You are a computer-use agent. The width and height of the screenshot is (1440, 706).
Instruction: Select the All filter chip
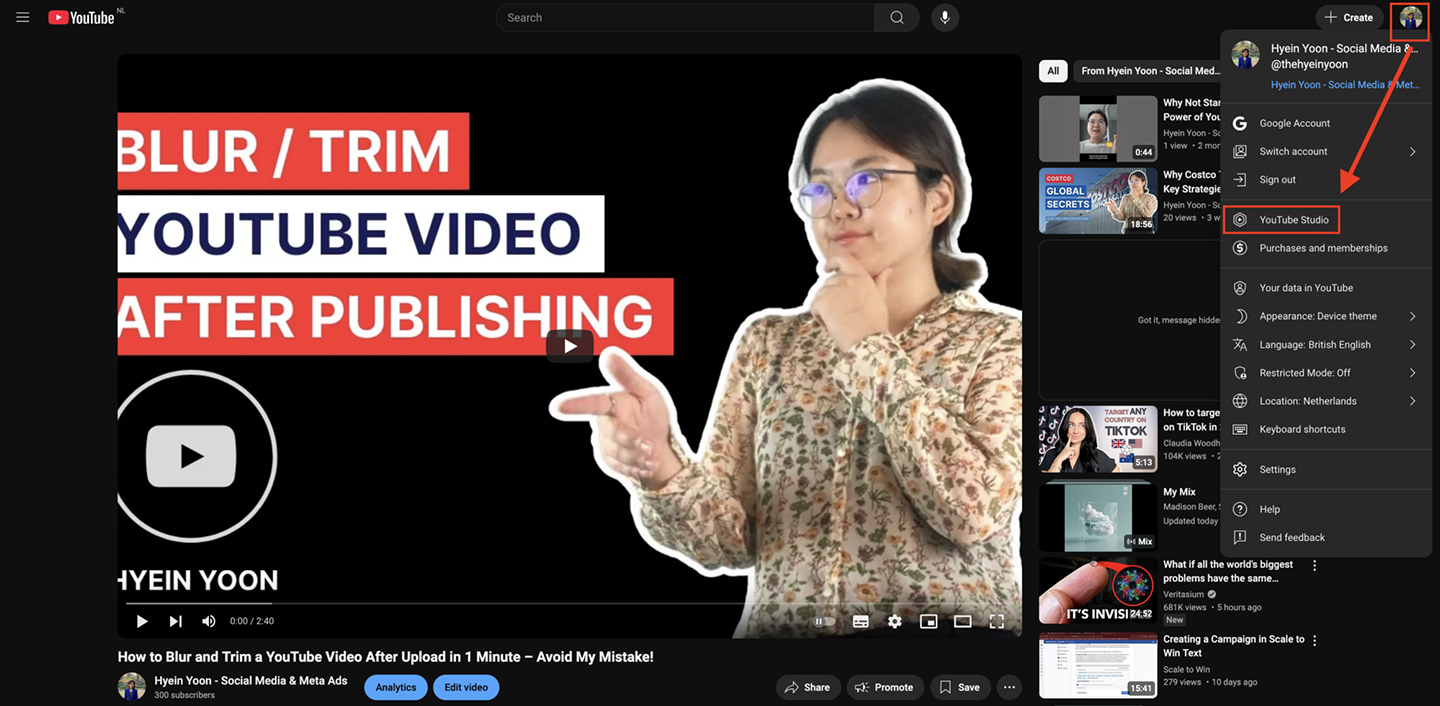tap(1053, 71)
